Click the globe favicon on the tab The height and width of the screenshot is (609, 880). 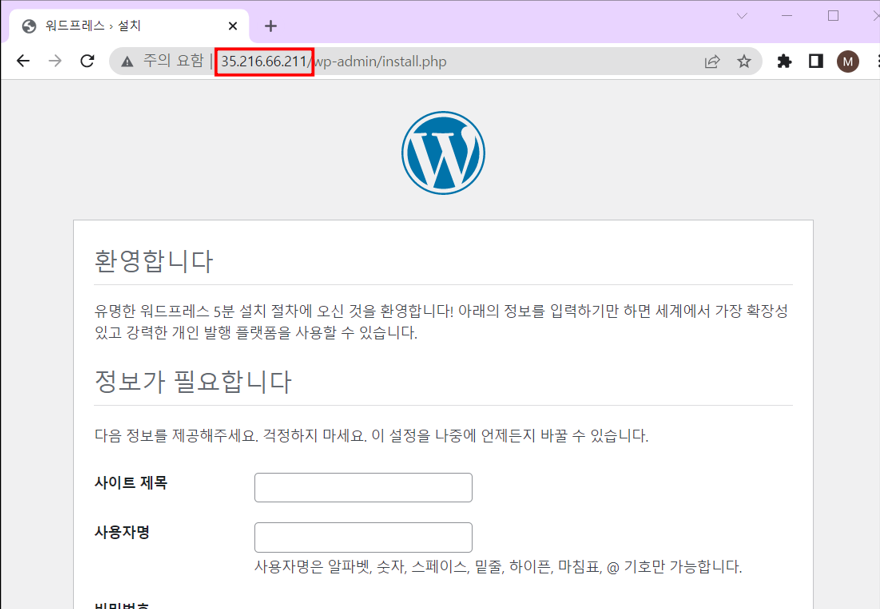pos(29,26)
